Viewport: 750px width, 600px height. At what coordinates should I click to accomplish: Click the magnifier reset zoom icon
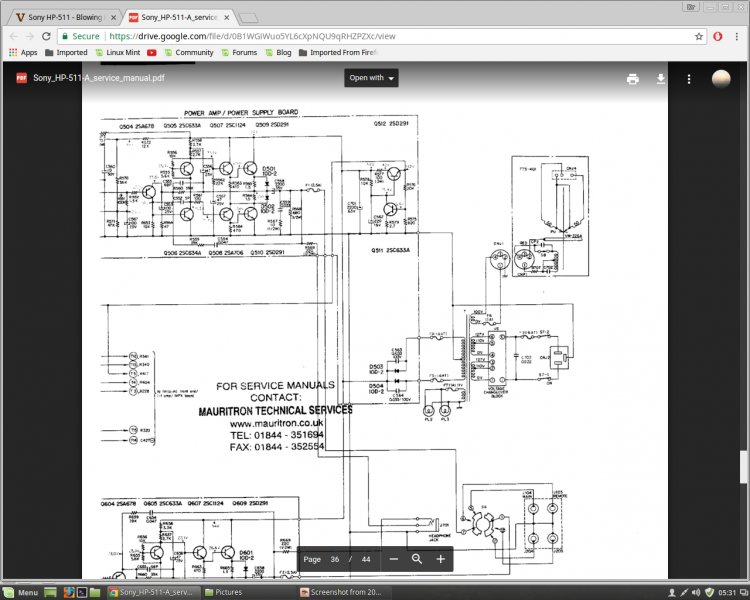pyautogui.click(x=417, y=559)
